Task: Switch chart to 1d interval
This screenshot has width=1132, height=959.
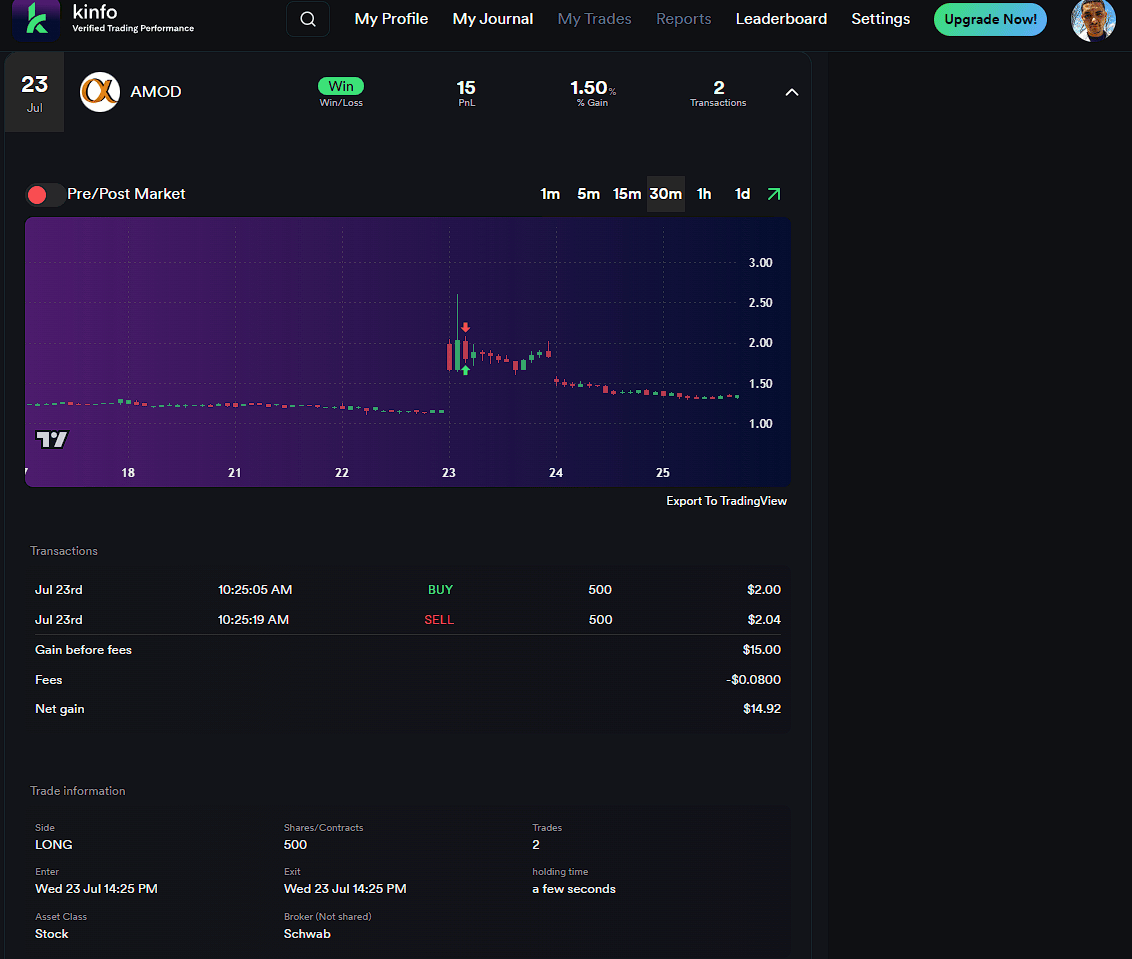Action: 742,194
